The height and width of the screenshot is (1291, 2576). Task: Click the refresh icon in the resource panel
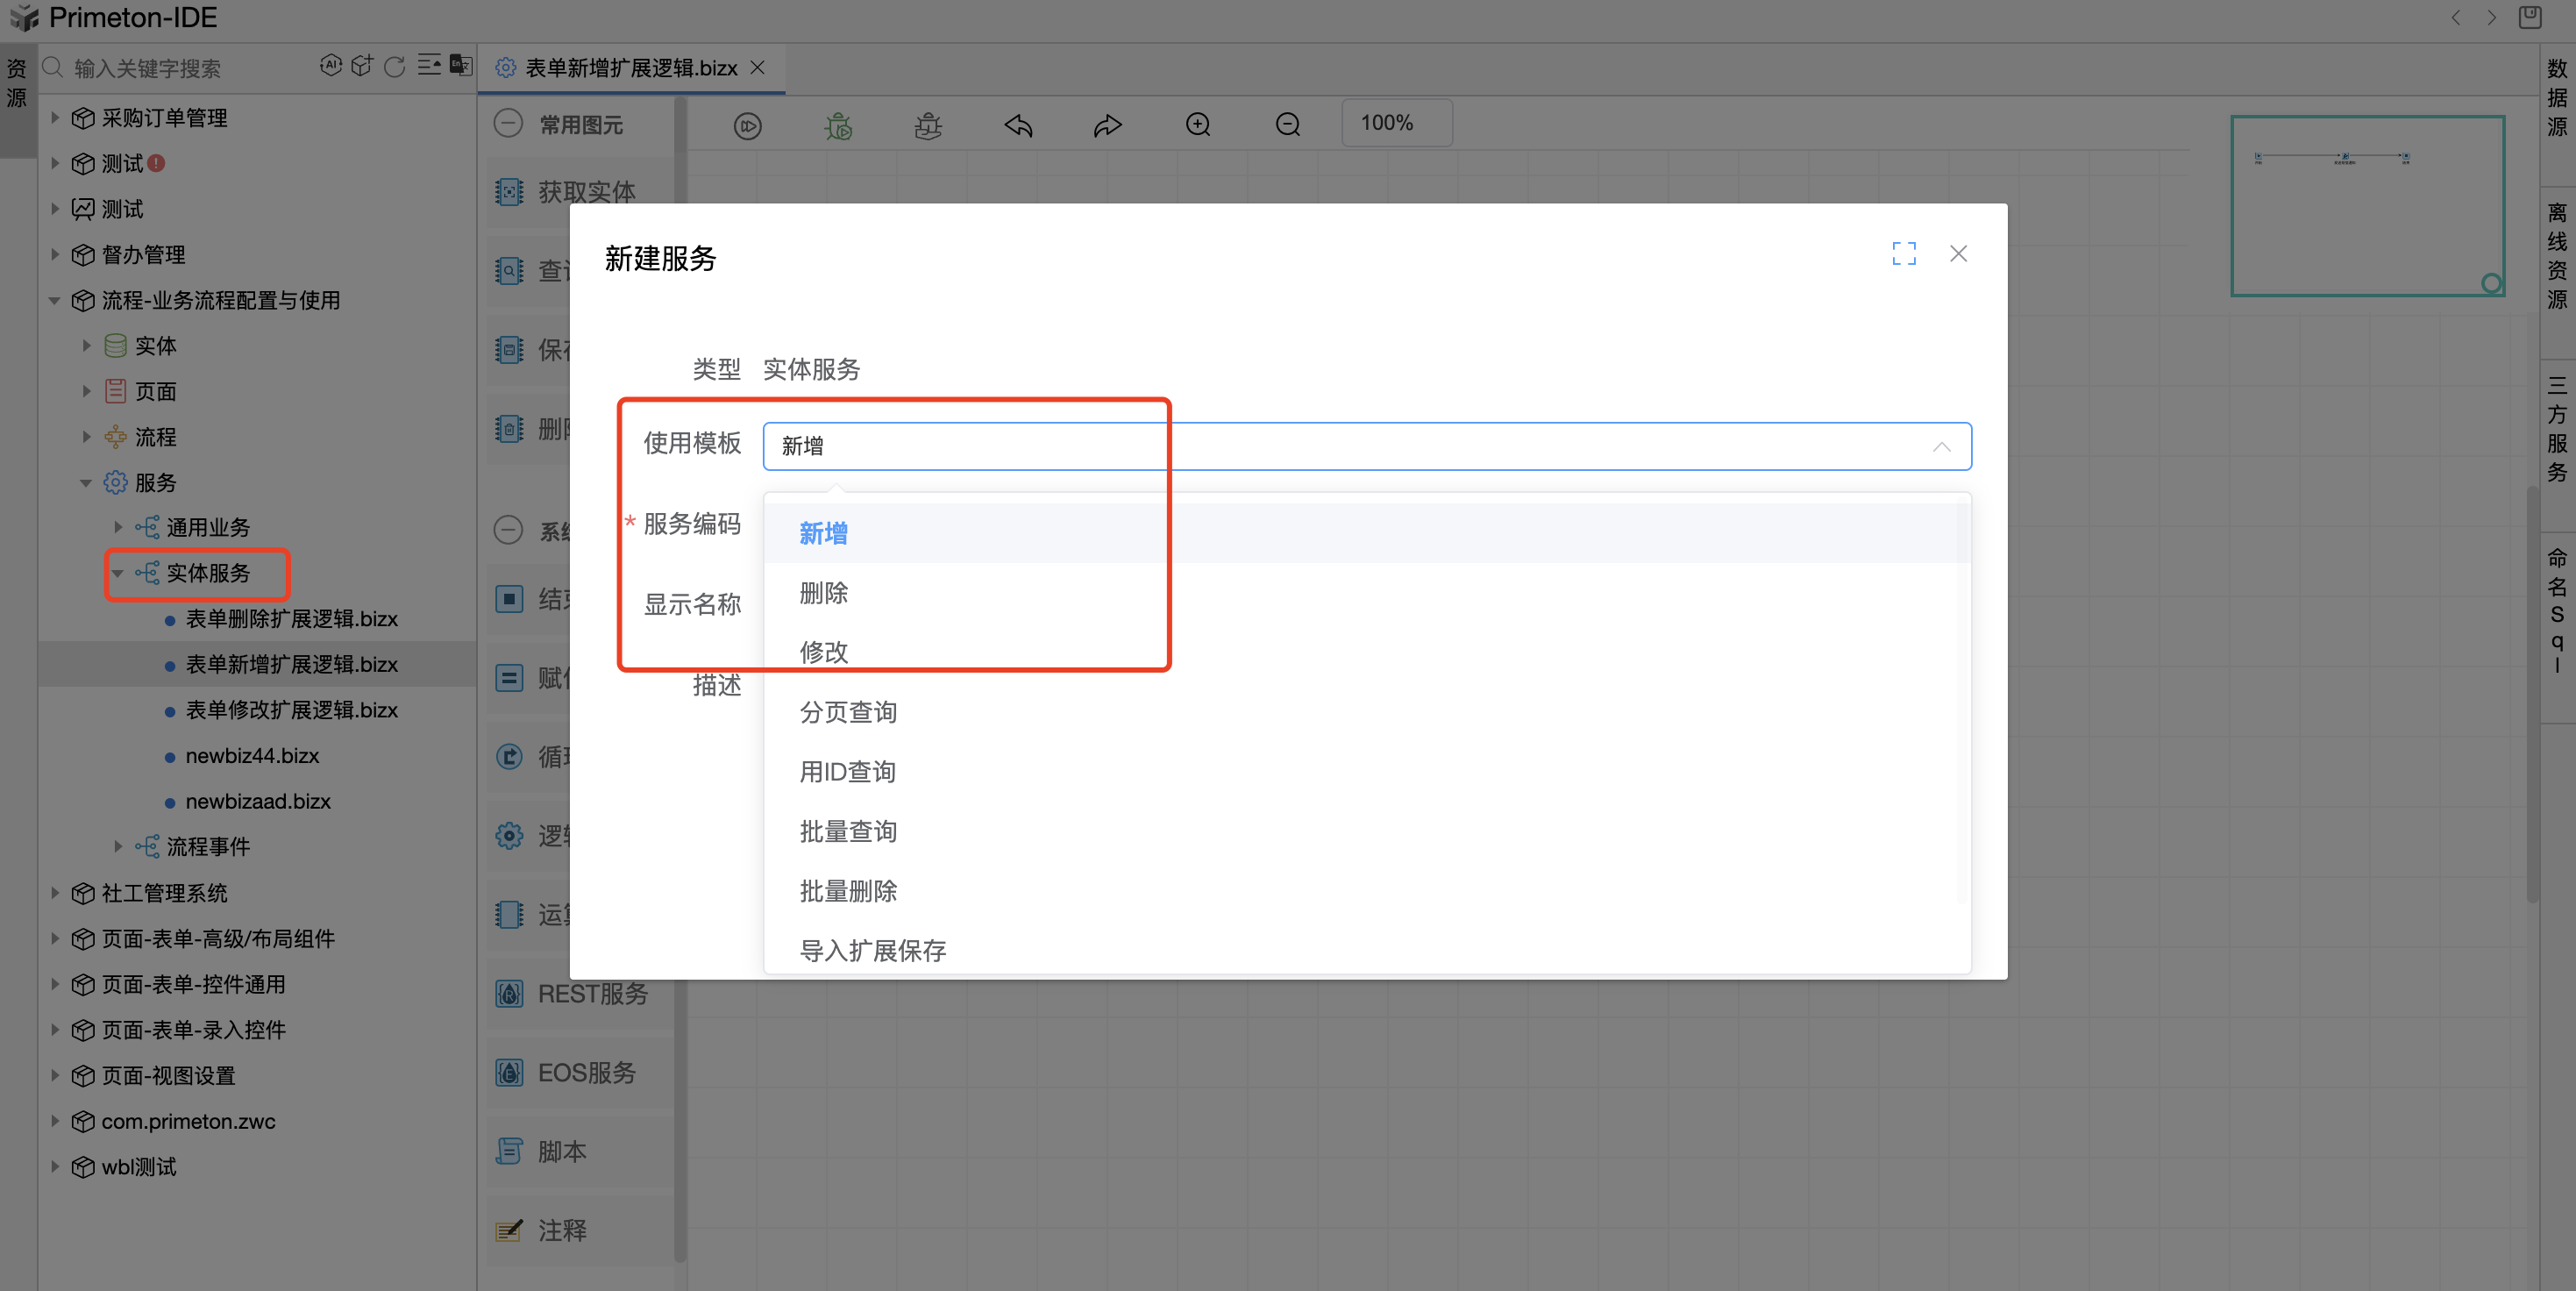[x=395, y=67]
